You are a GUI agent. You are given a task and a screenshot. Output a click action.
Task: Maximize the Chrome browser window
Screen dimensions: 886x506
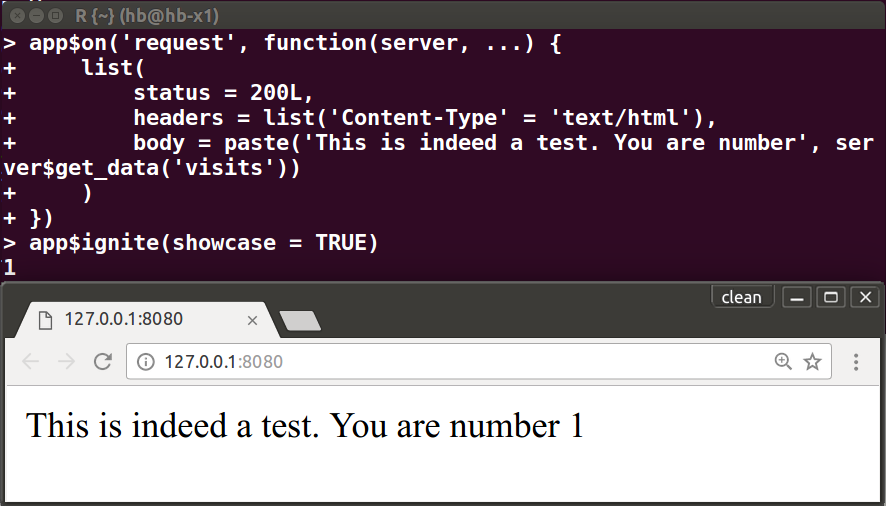(830, 297)
